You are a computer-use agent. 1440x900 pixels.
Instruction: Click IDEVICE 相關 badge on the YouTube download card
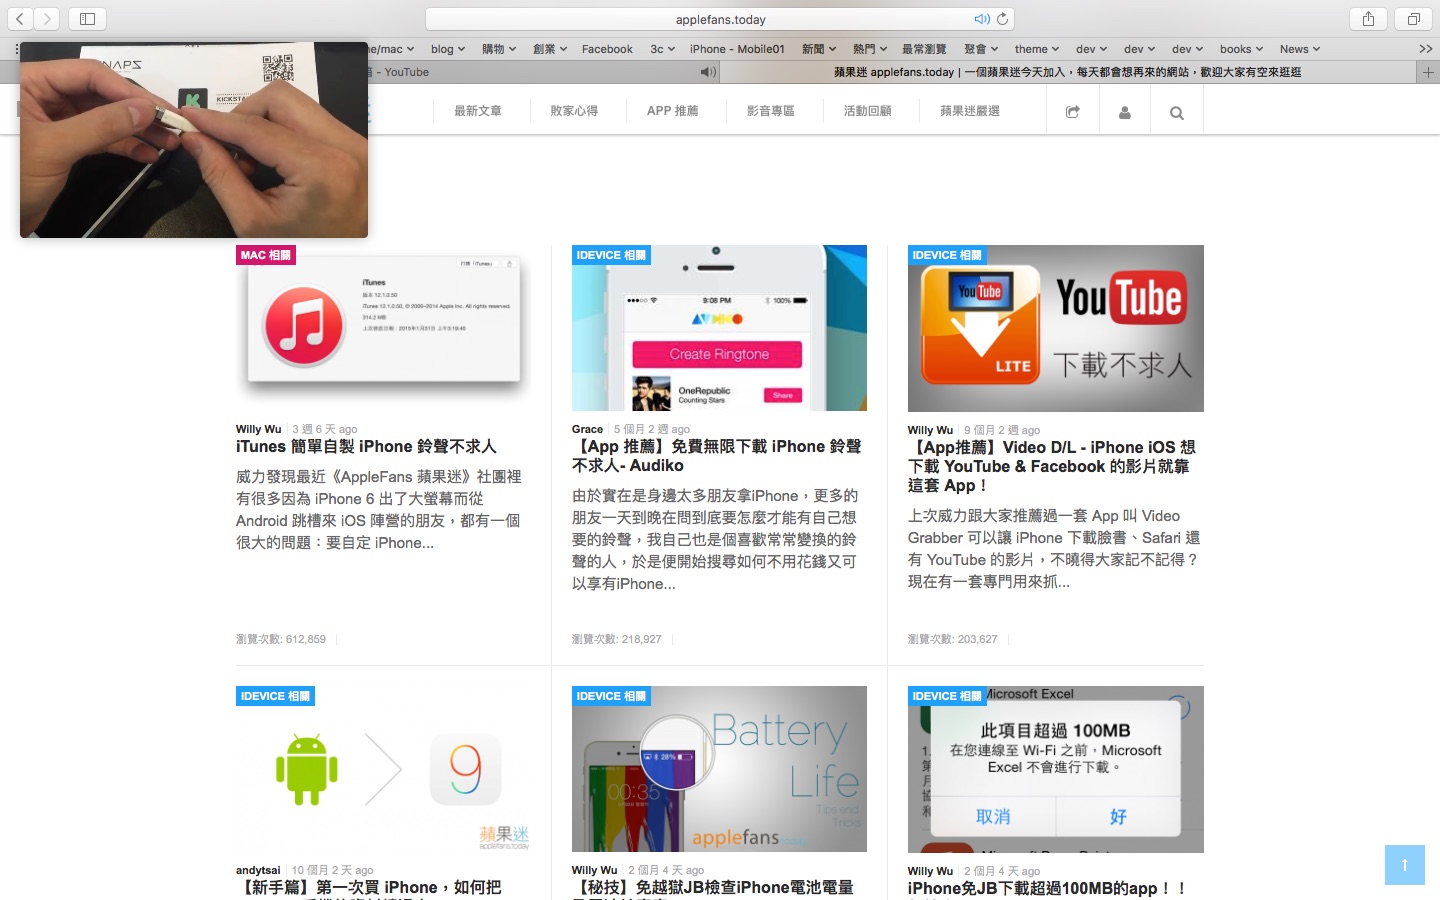click(x=947, y=255)
